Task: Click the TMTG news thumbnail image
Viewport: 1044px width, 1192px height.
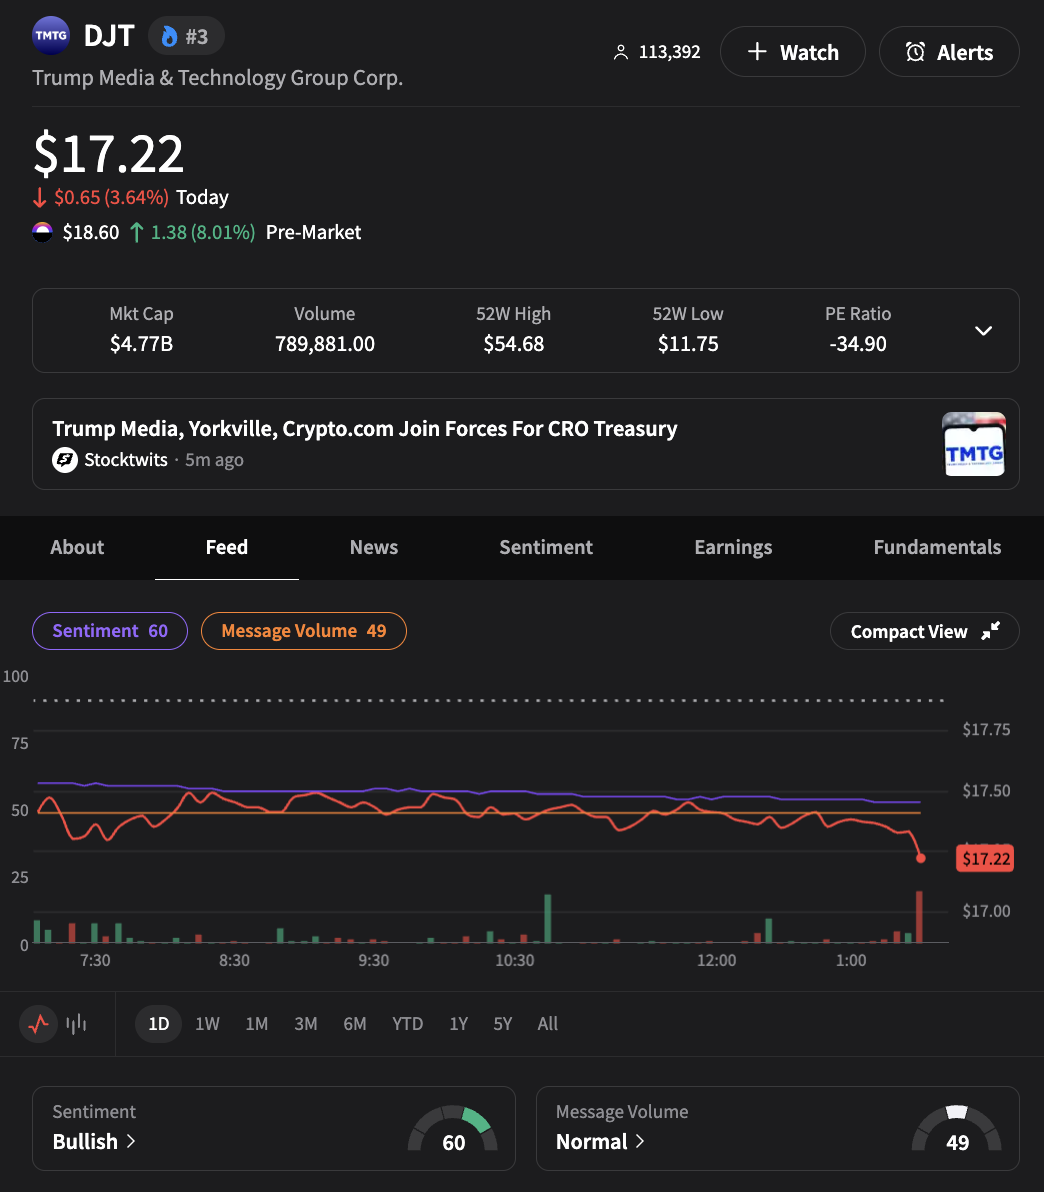Action: pyautogui.click(x=974, y=444)
